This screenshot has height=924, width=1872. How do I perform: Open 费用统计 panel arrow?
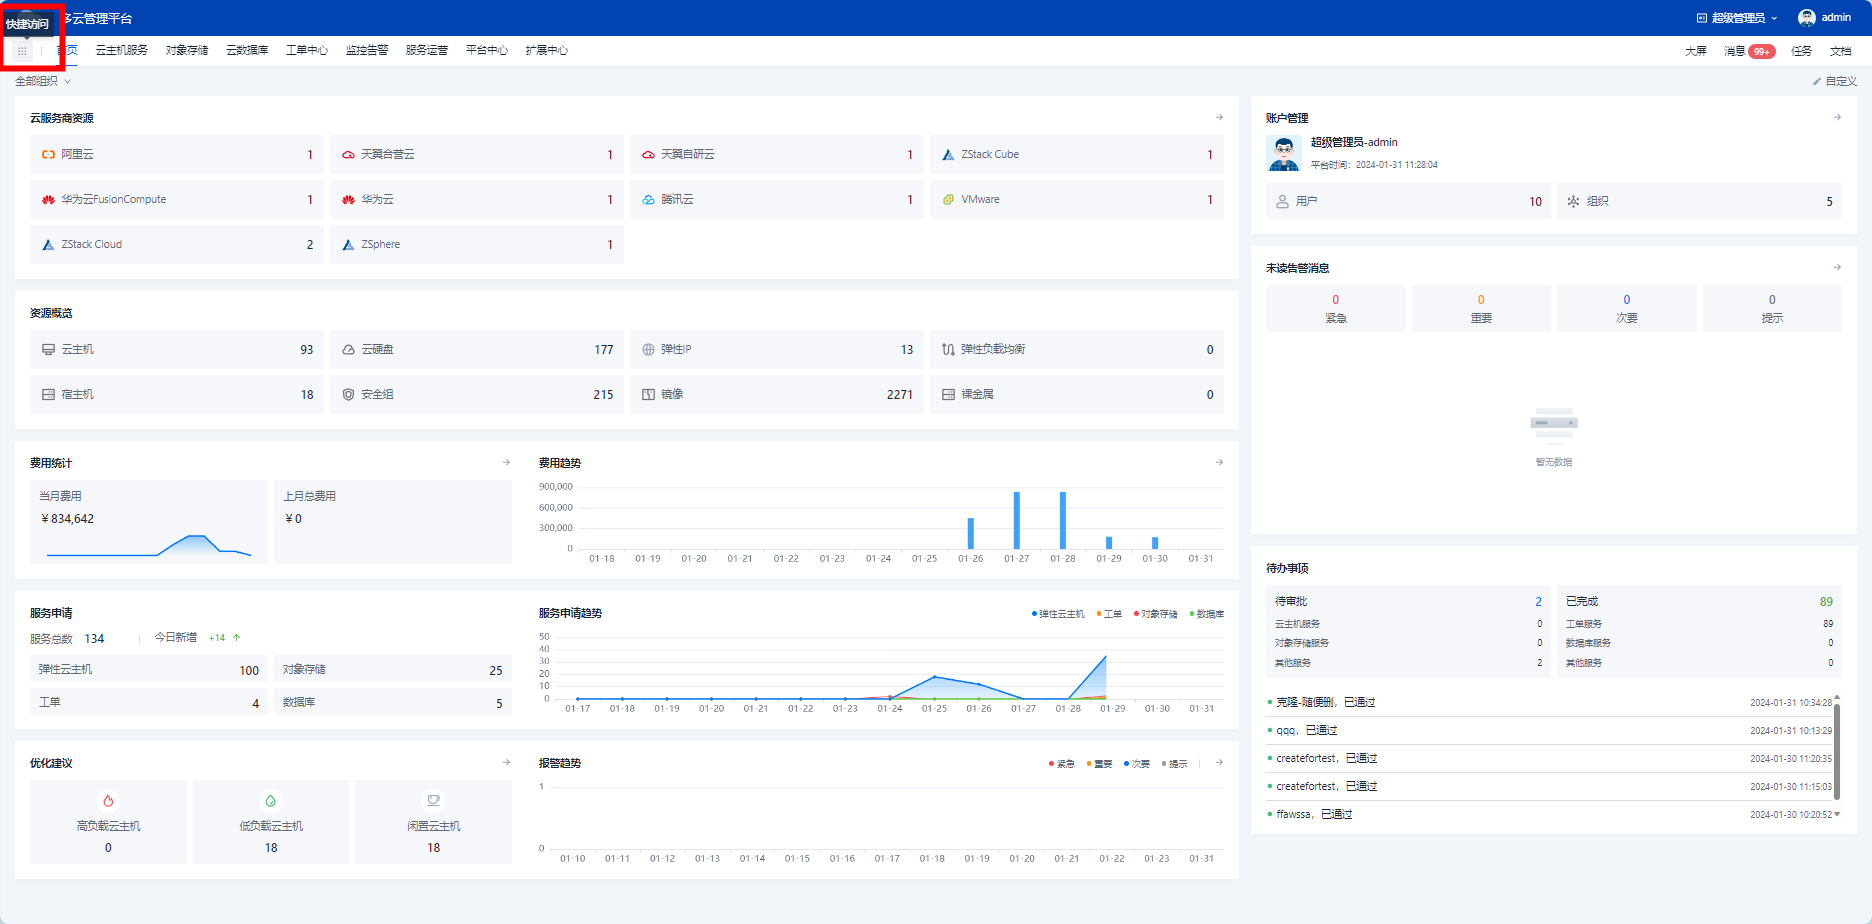coord(506,463)
